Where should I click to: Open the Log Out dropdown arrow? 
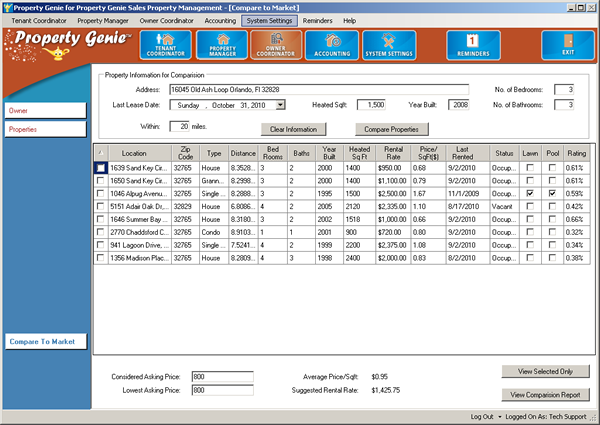[x=499, y=417]
